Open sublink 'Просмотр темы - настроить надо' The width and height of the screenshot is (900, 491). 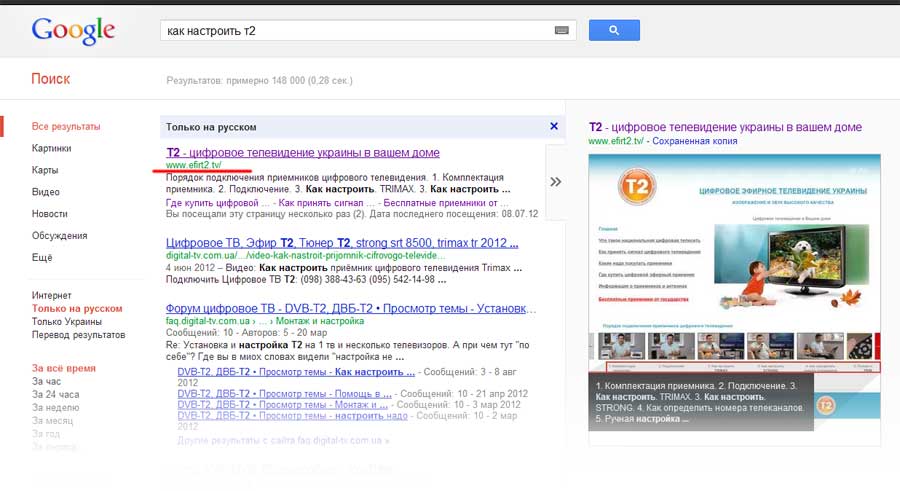pyautogui.click(x=293, y=416)
